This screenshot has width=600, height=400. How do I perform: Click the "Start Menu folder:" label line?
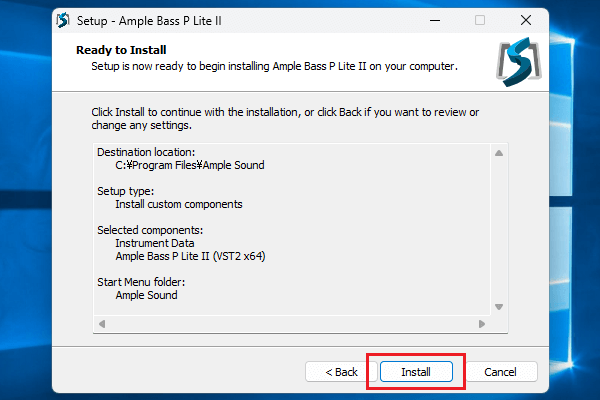tap(141, 282)
